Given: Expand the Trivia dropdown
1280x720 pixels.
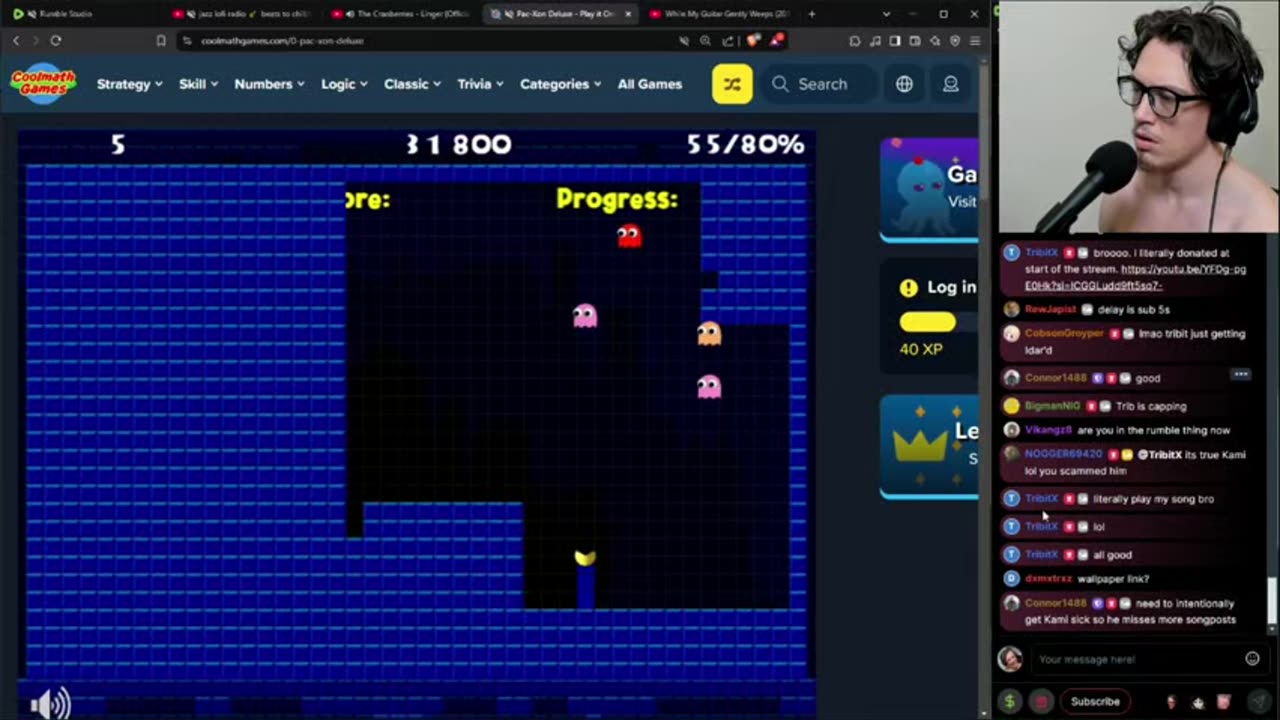Looking at the screenshot, I should (x=480, y=84).
